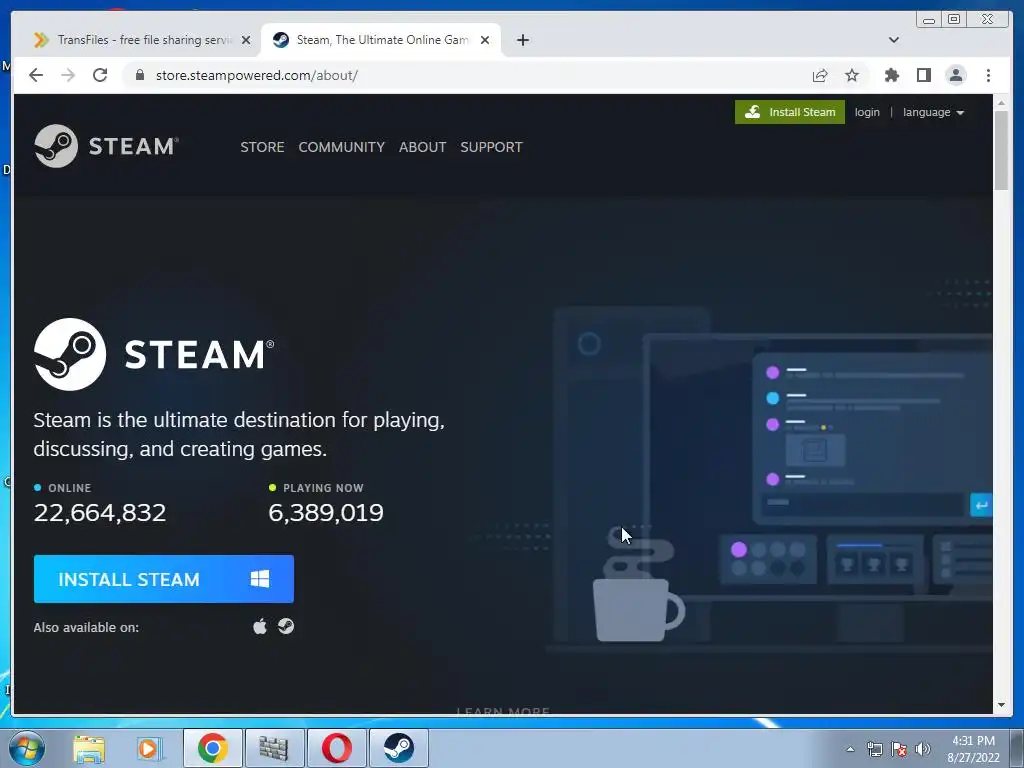Open the STORE menu
Image resolution: width=1024 pixels, height=768 pixels.
tap(262, 147)
